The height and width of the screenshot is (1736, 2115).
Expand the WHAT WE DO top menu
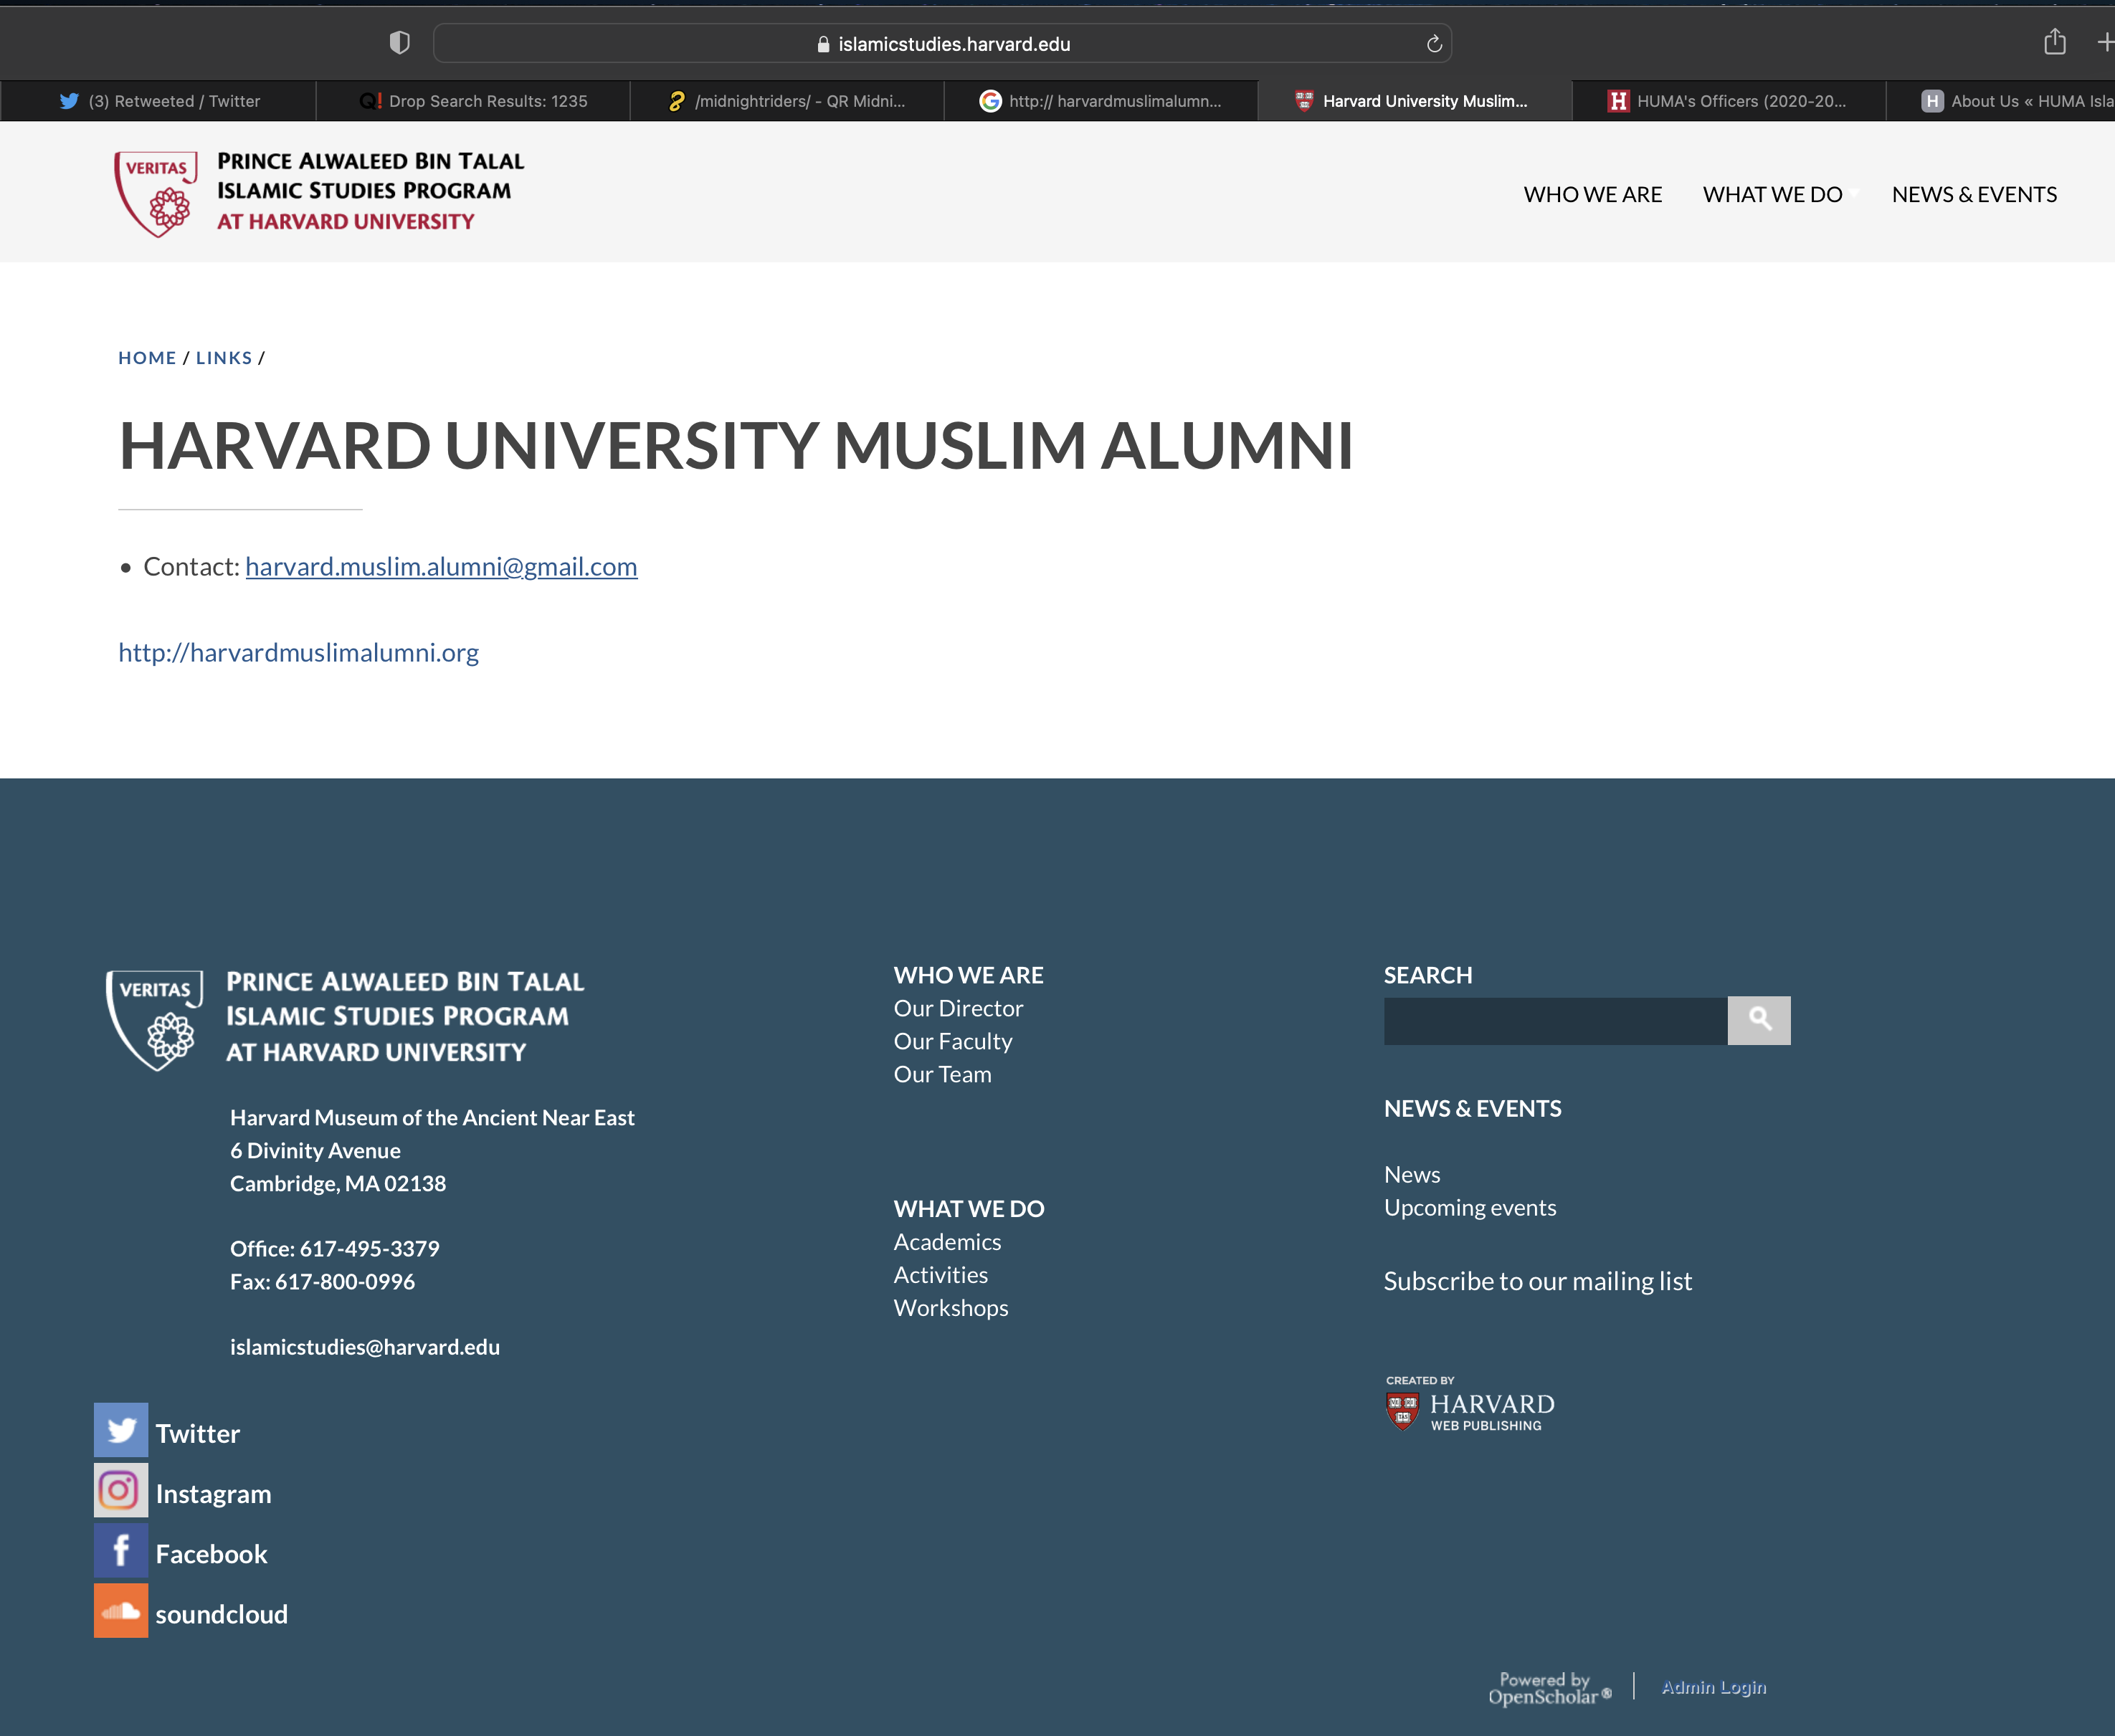(x=1772, y=194)
